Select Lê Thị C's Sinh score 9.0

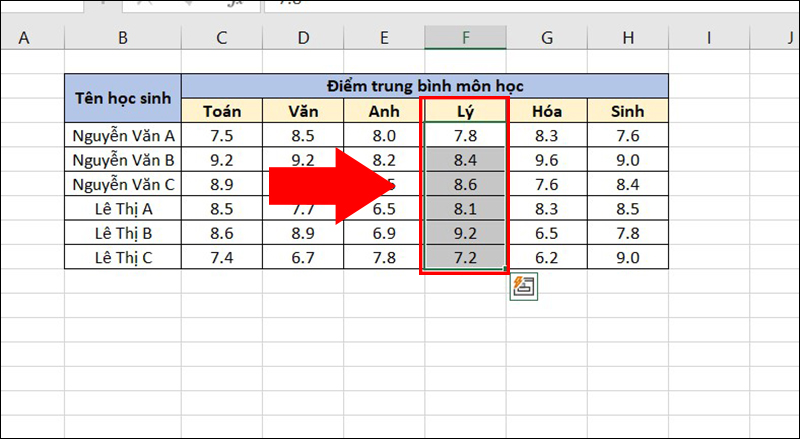click(x=628, y=257)
